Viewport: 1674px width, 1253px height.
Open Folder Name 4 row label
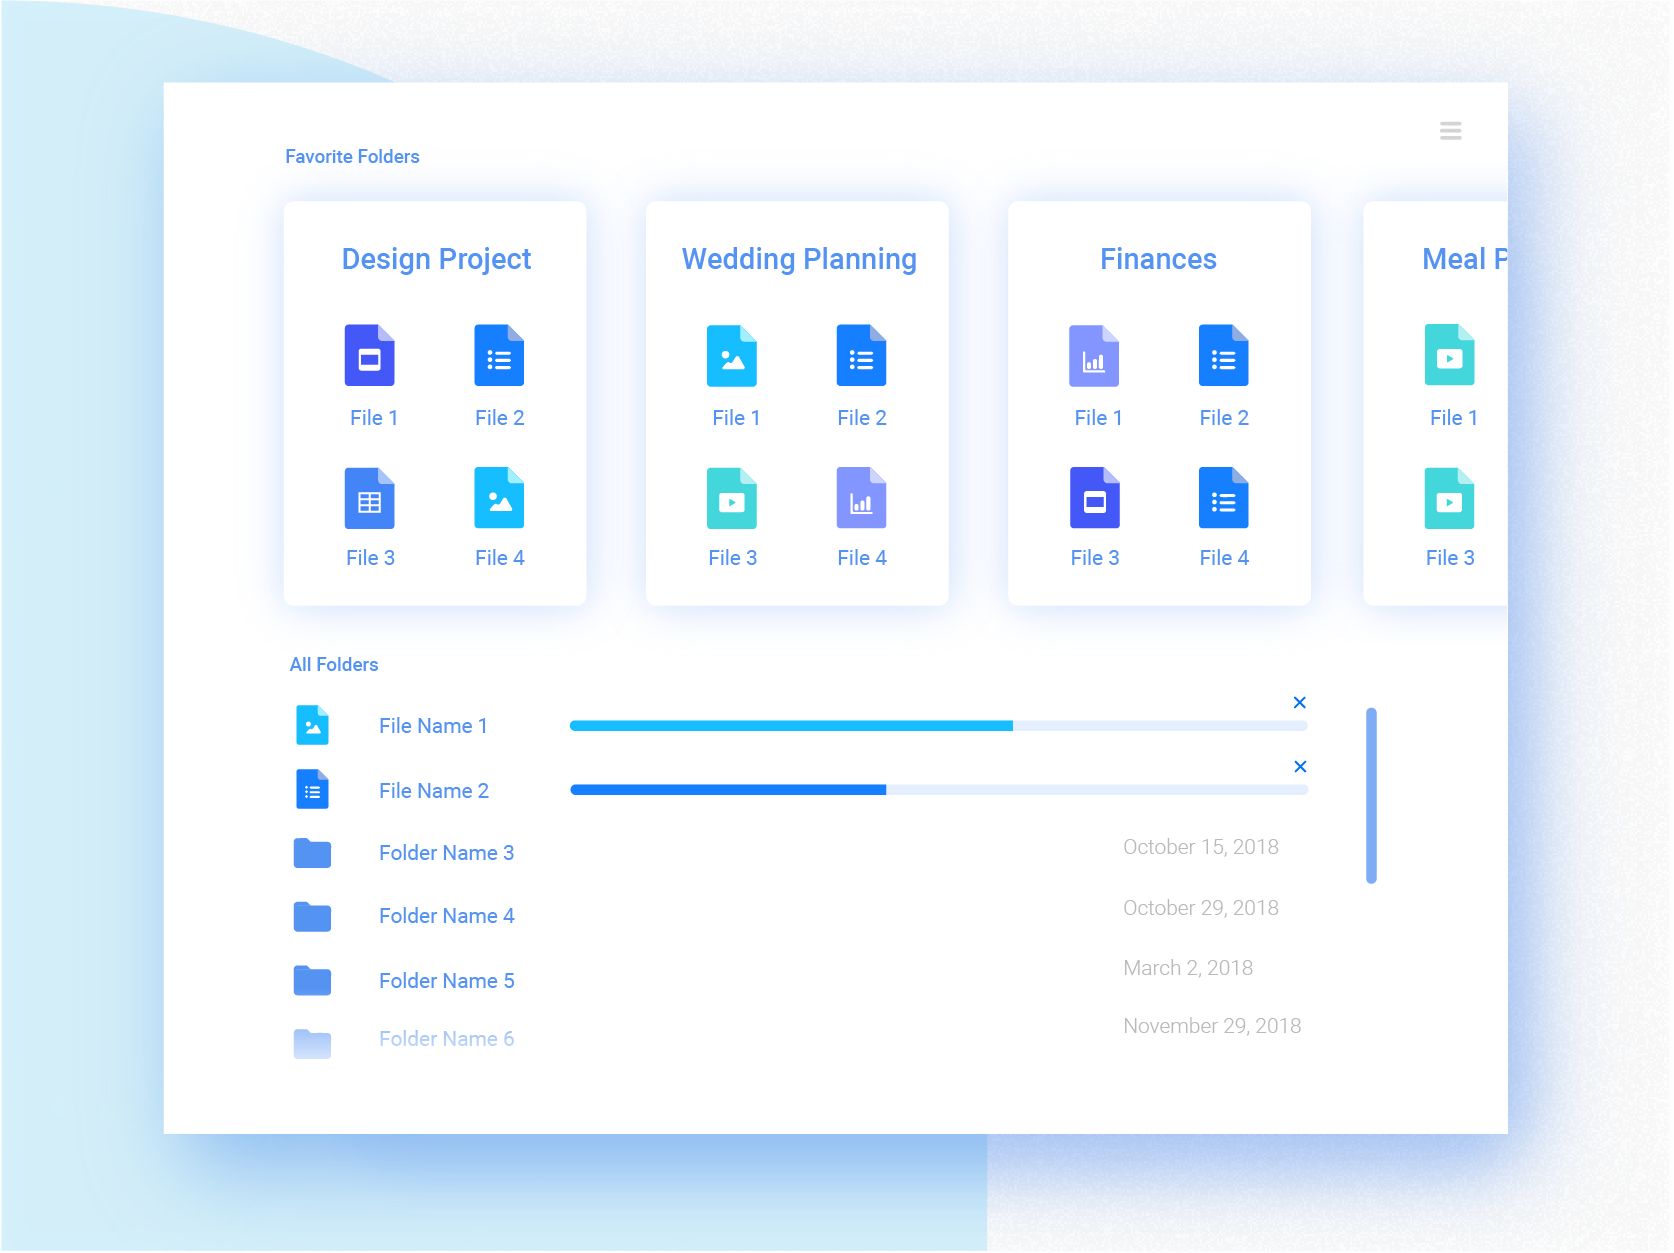(x=446, y=916)
